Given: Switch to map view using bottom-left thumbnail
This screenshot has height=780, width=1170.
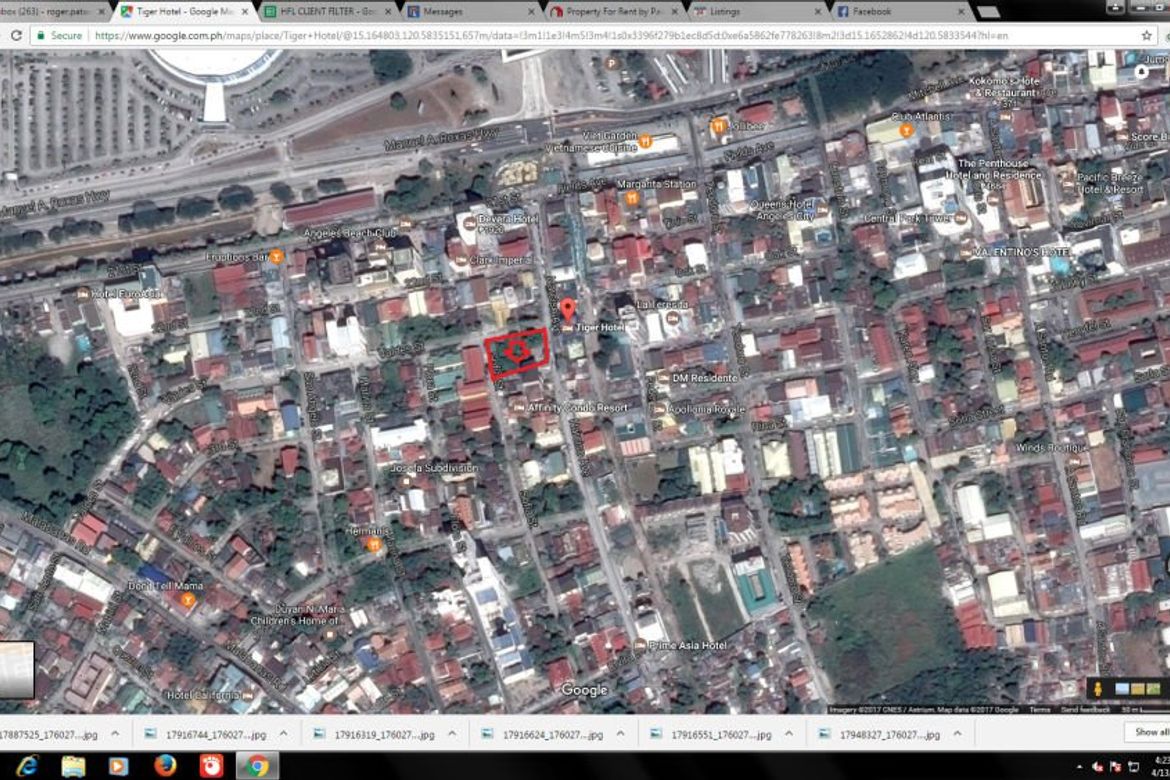Looking at the screenshot, I should point(16,670).
